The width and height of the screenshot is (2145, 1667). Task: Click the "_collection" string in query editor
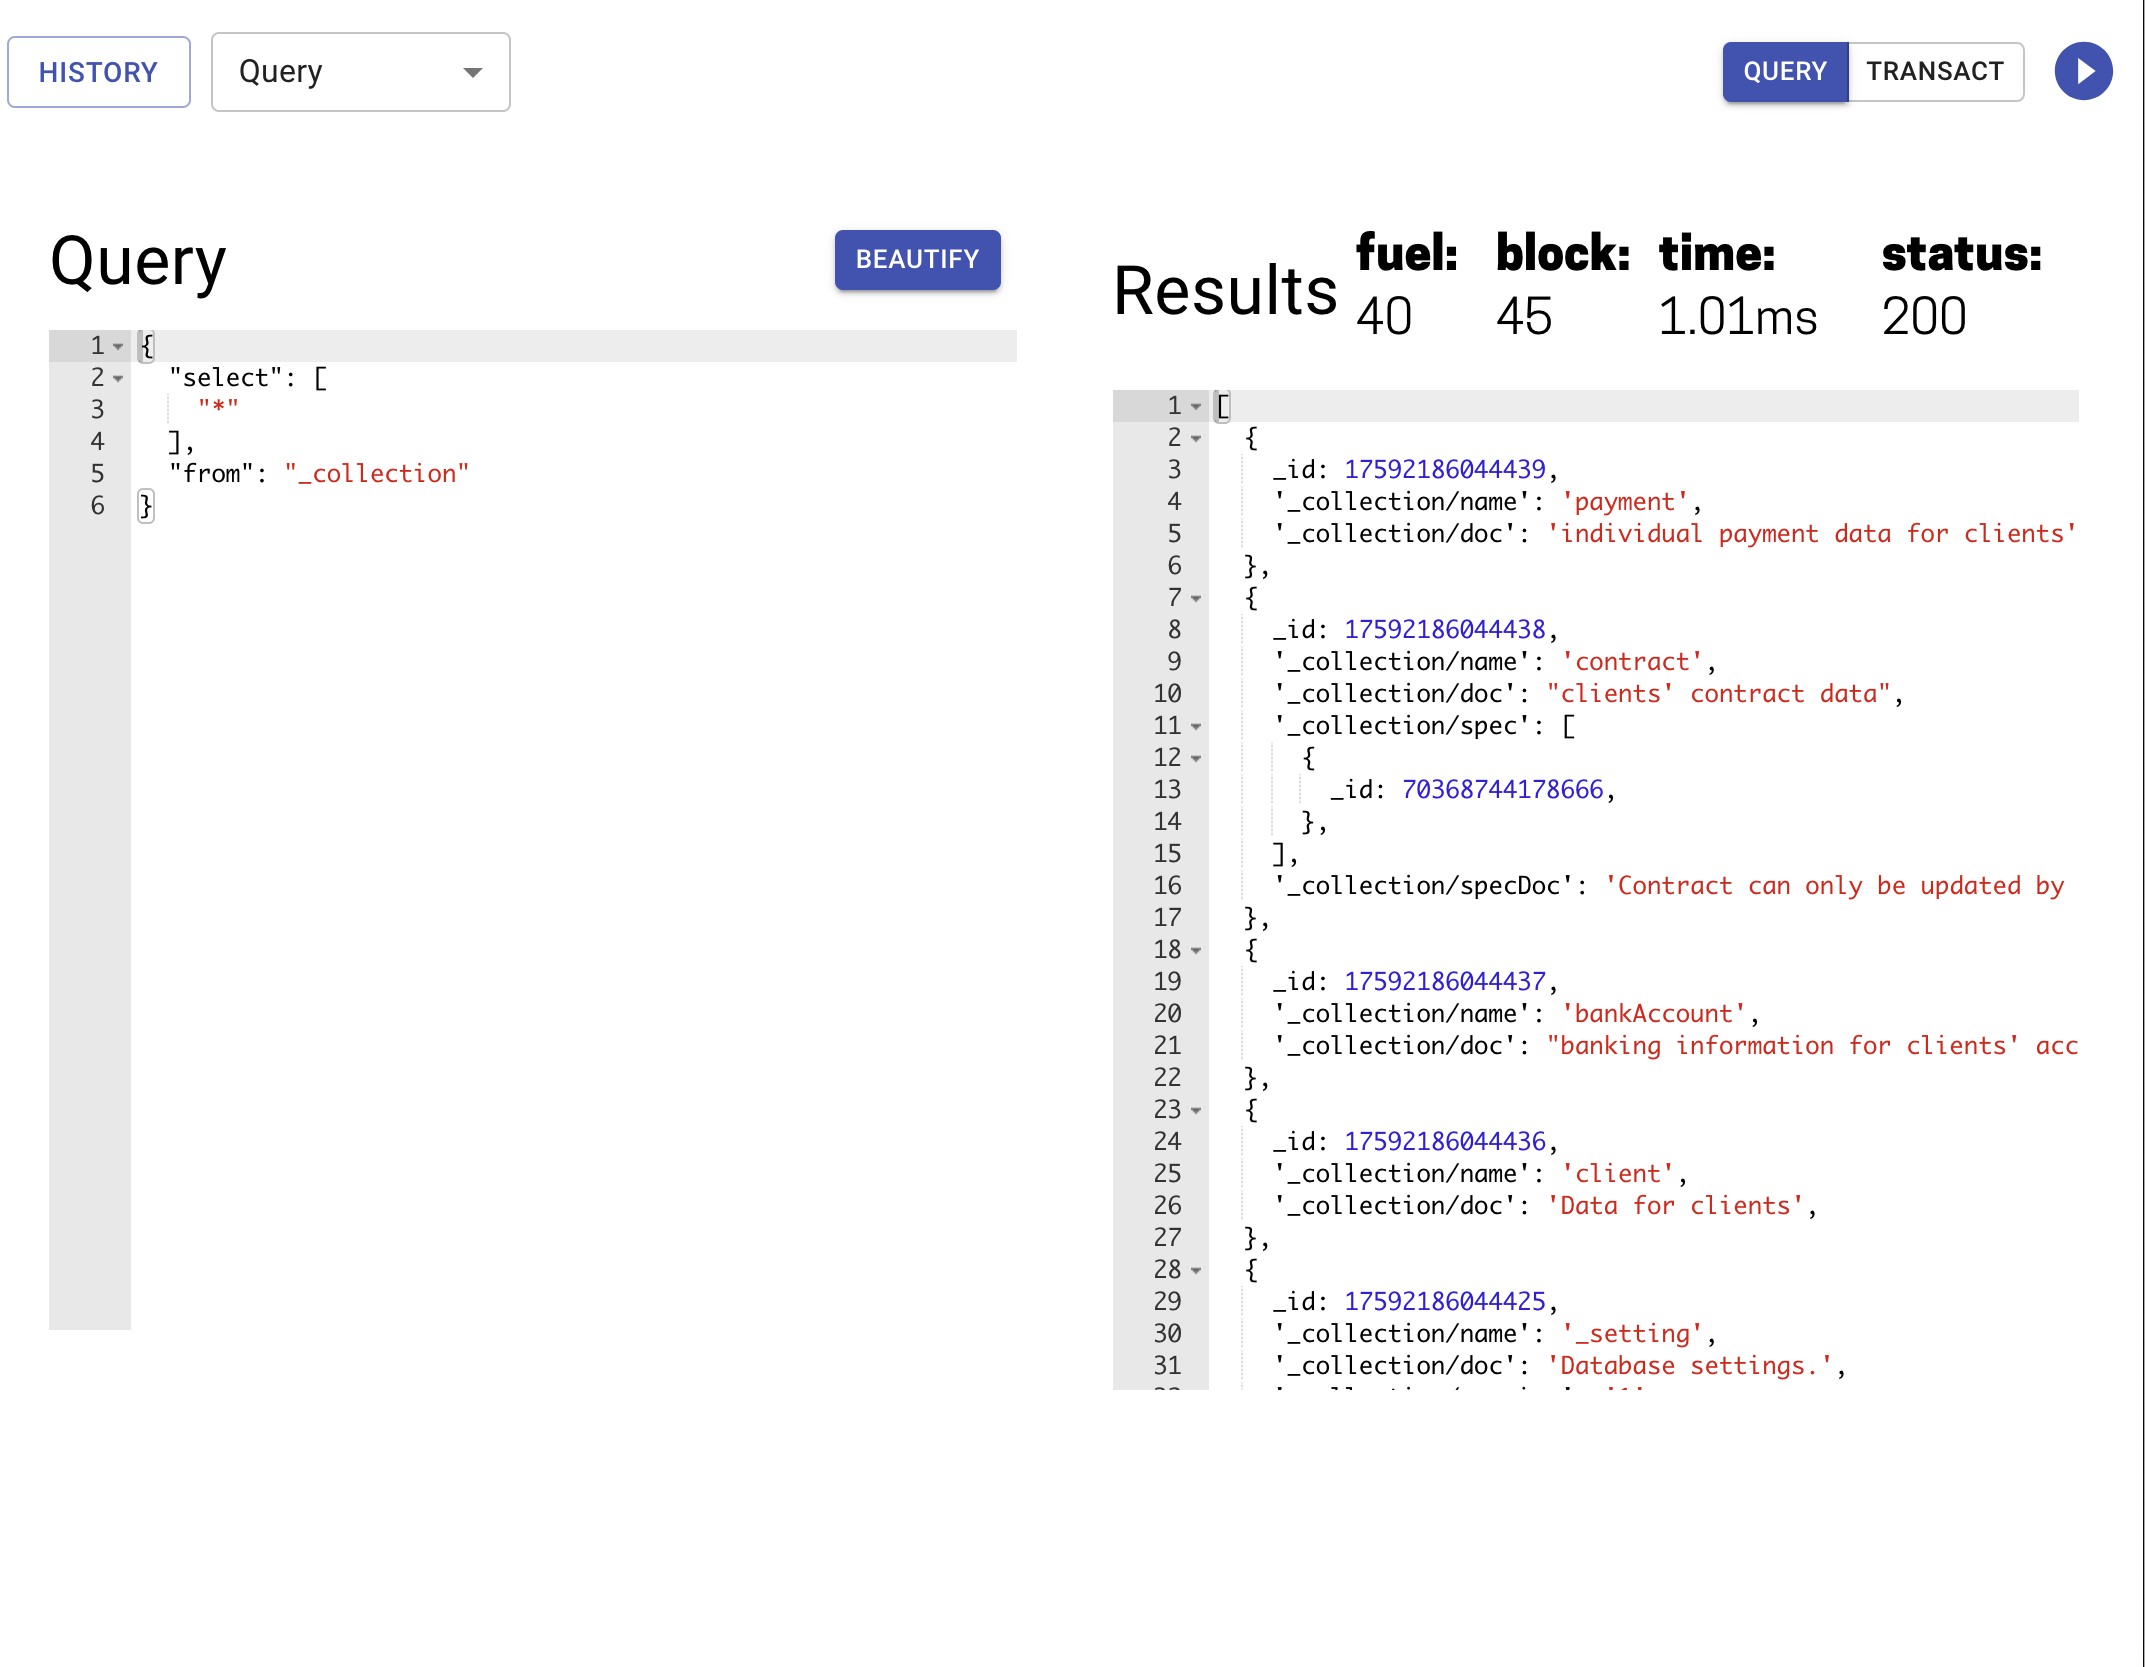(377, 474)
